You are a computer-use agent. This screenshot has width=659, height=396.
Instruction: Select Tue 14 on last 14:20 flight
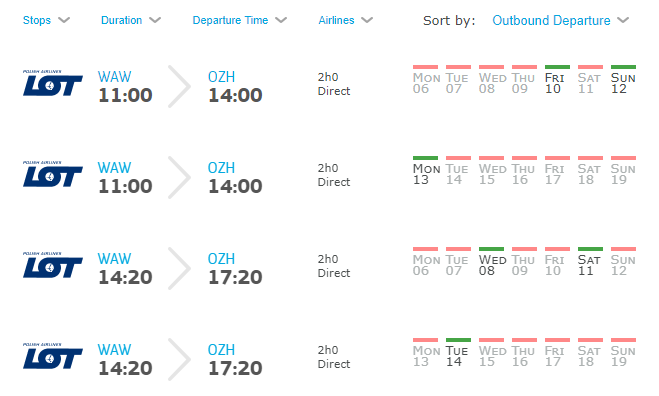tap(458, 353)
